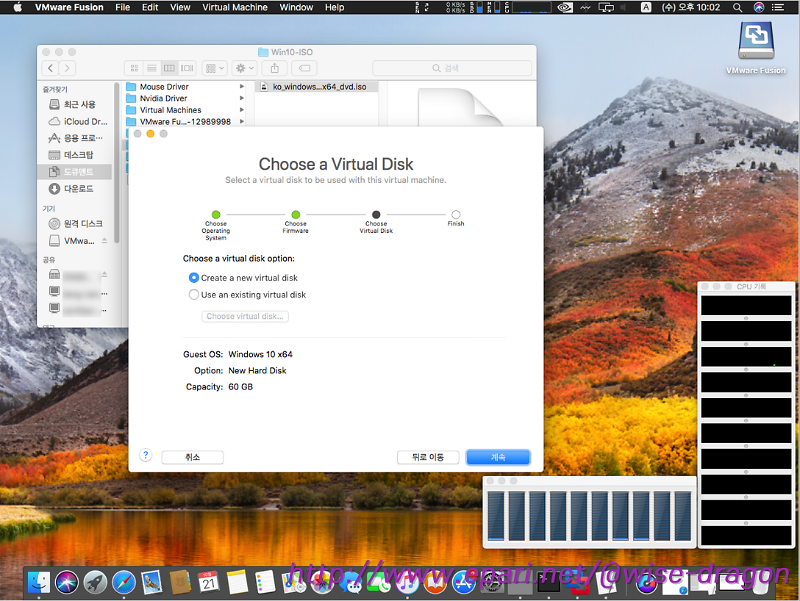Click the Choose Operating System step indicator
Image resolution: width=800 pixels, height=601 pixels.
[216, 215]
